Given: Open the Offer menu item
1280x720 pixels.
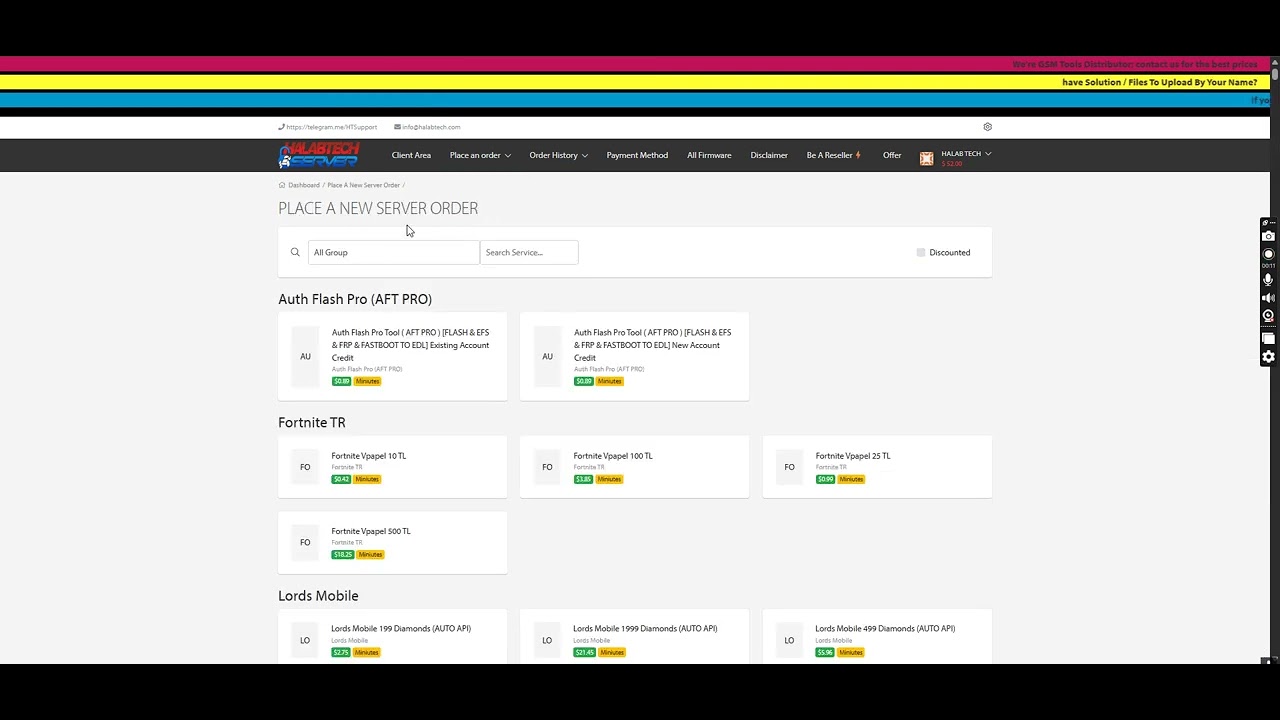Looking at the screenshot, I should [x=892, y=155].
